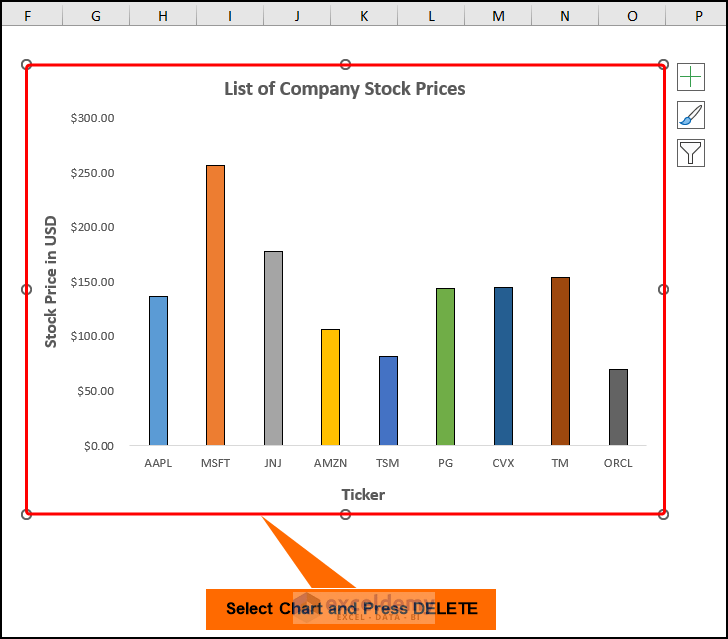This screenshot has width=728, height=639.
Task: Click the blue TSM bar
Action: tap(388, 401)
